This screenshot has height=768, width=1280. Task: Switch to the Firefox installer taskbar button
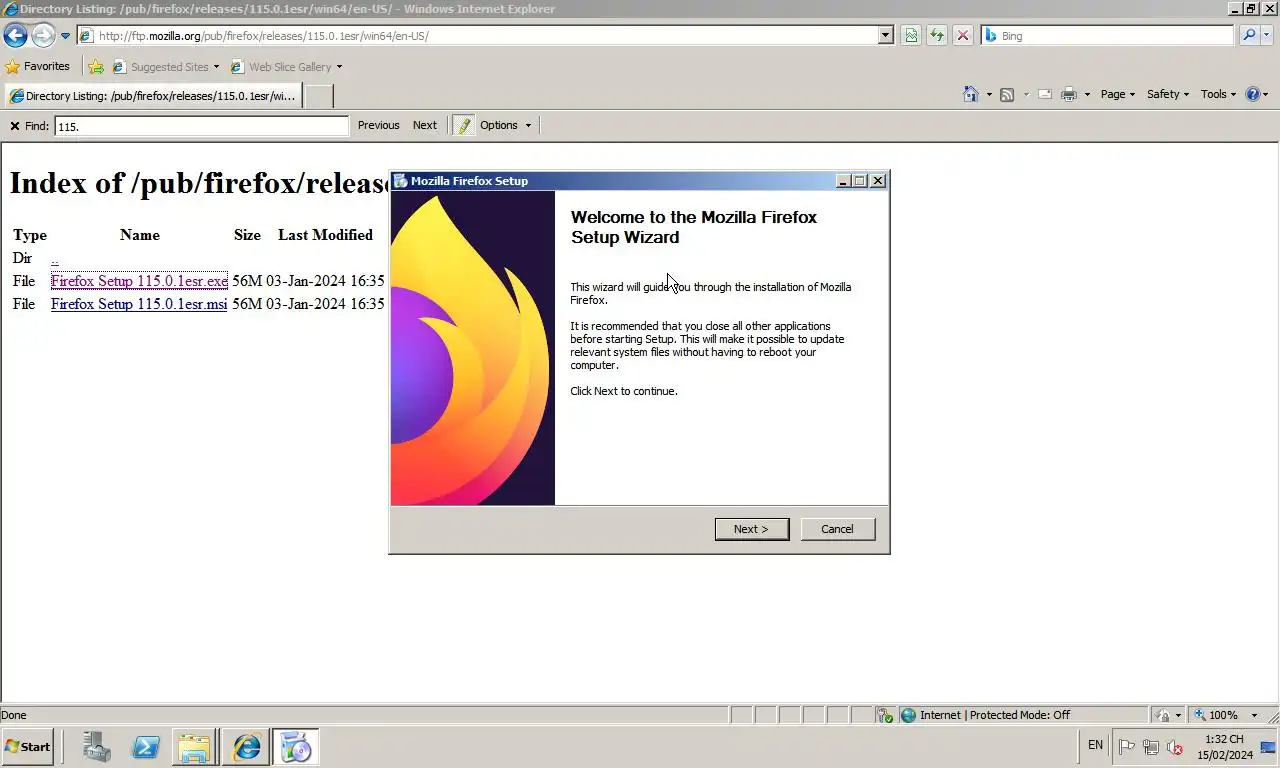click(x=296, y=747)
